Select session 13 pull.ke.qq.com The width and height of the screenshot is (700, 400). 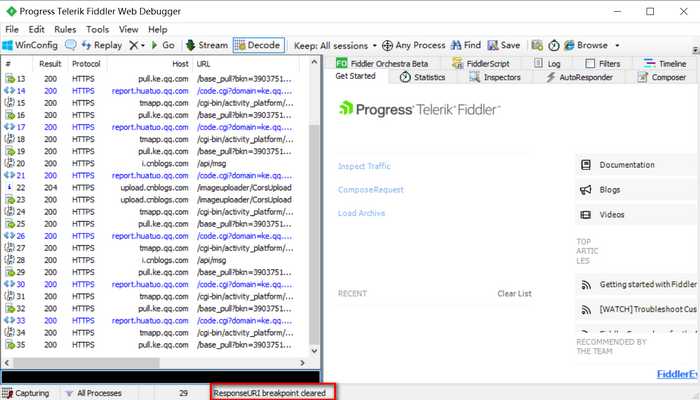154,79
